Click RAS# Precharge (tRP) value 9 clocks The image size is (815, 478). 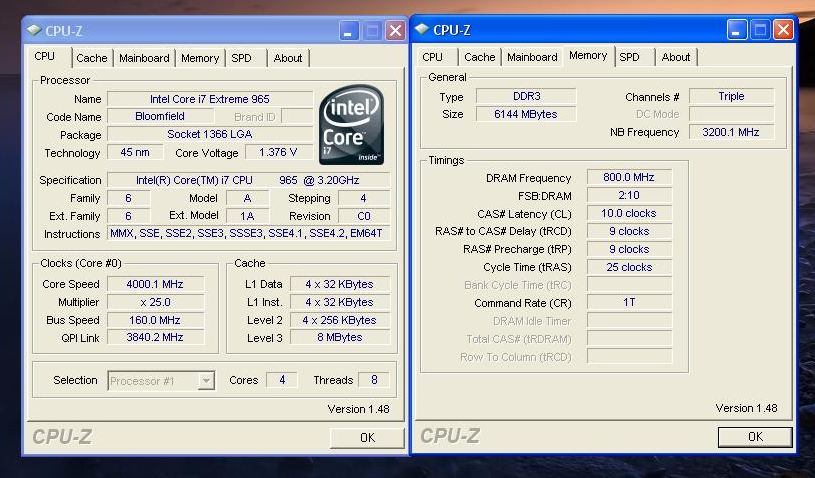[629, 249]
